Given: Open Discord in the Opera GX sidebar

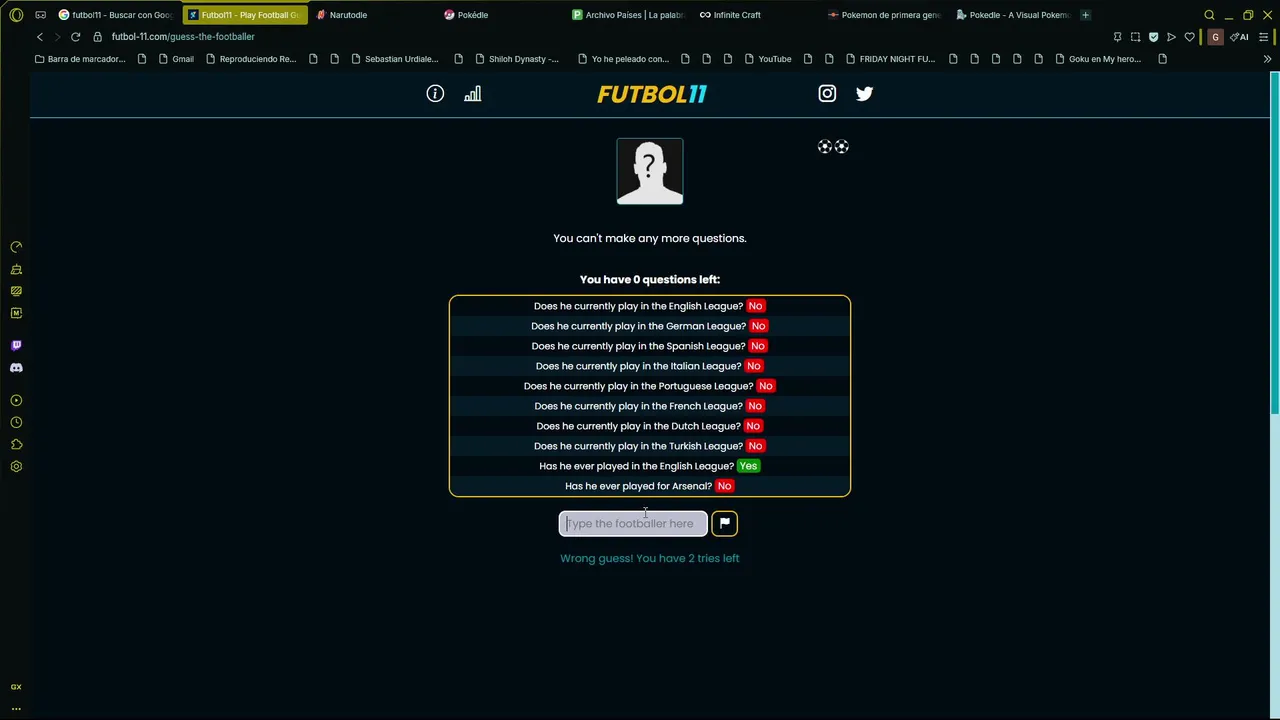Looking at the screenshot, I should click(16, 367).
